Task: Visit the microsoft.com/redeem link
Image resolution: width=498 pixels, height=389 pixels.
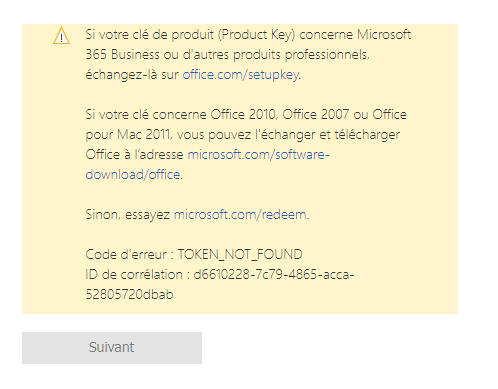Action: pos(240,214)
